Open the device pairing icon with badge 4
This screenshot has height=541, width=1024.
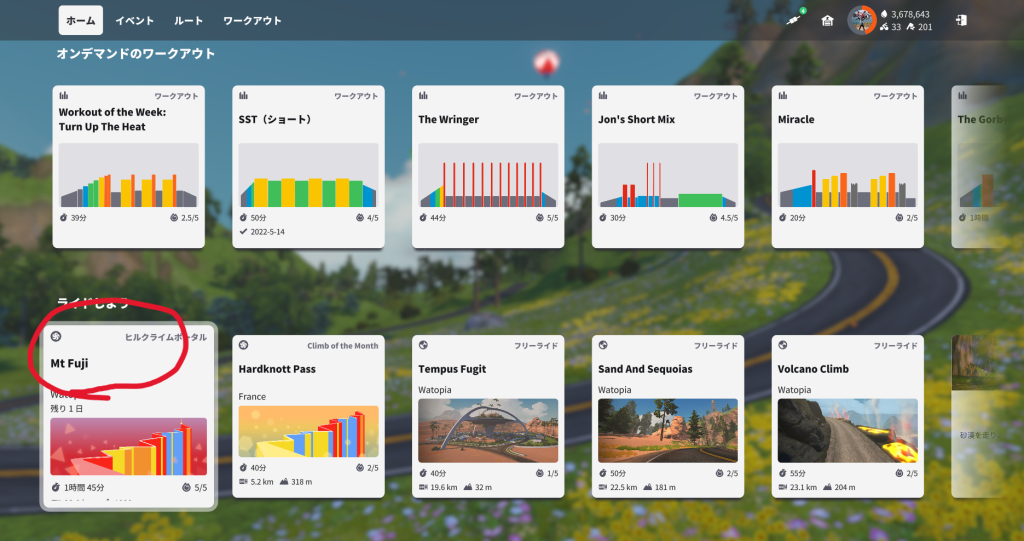795,19
